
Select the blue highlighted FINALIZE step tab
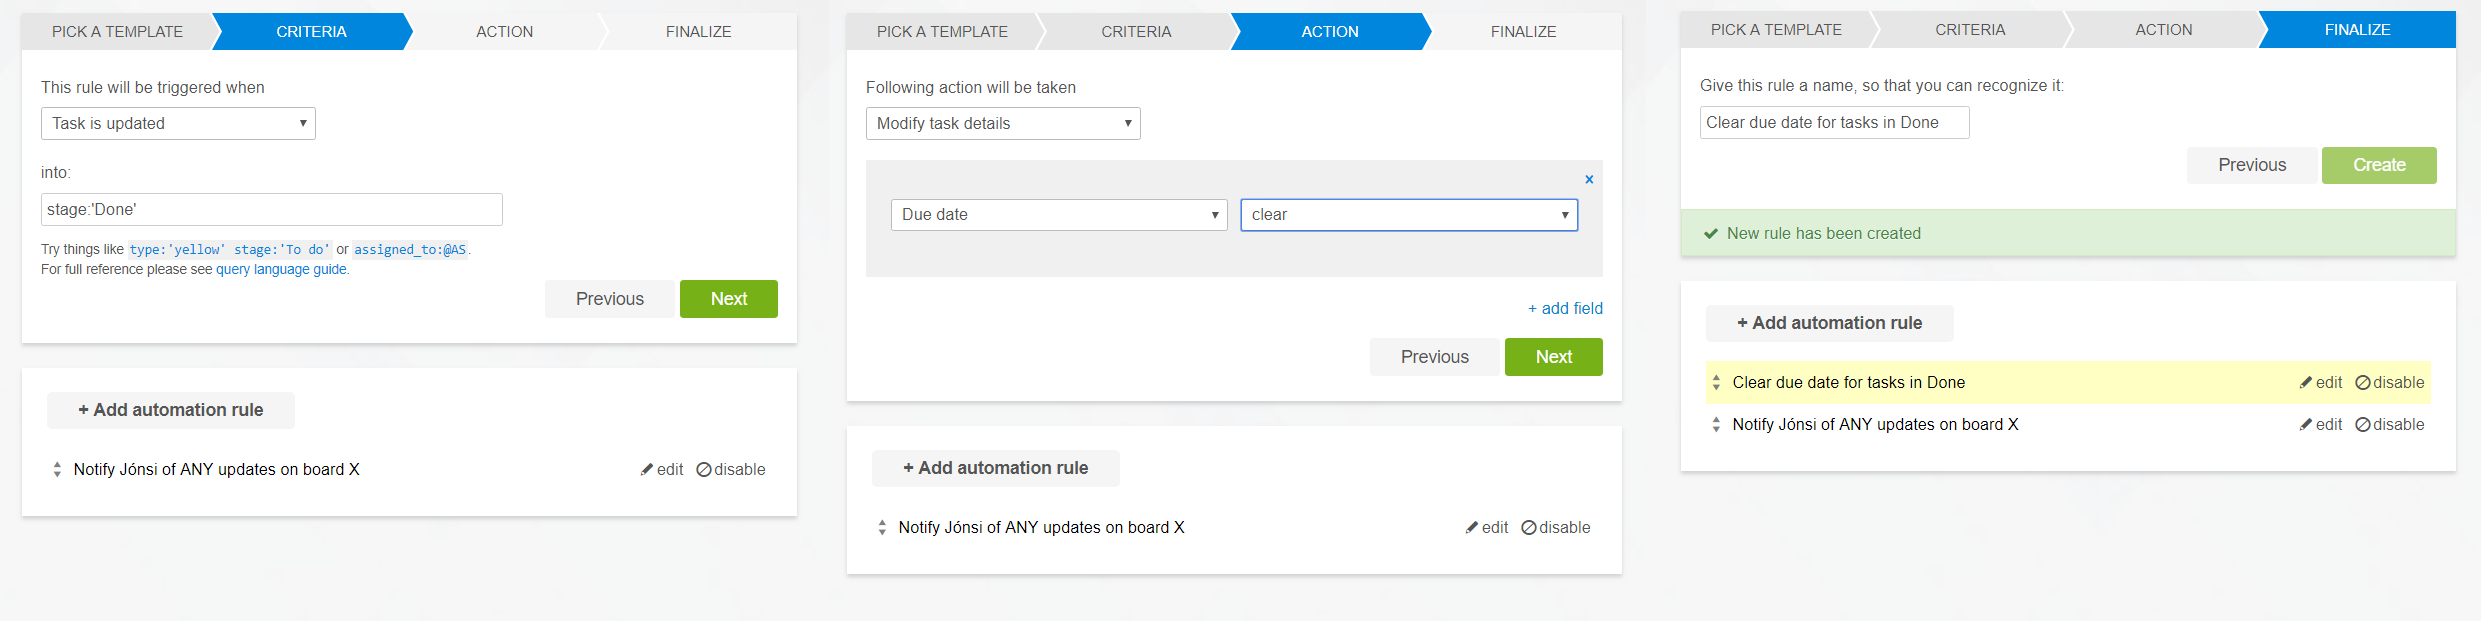tap(2356, 30)
